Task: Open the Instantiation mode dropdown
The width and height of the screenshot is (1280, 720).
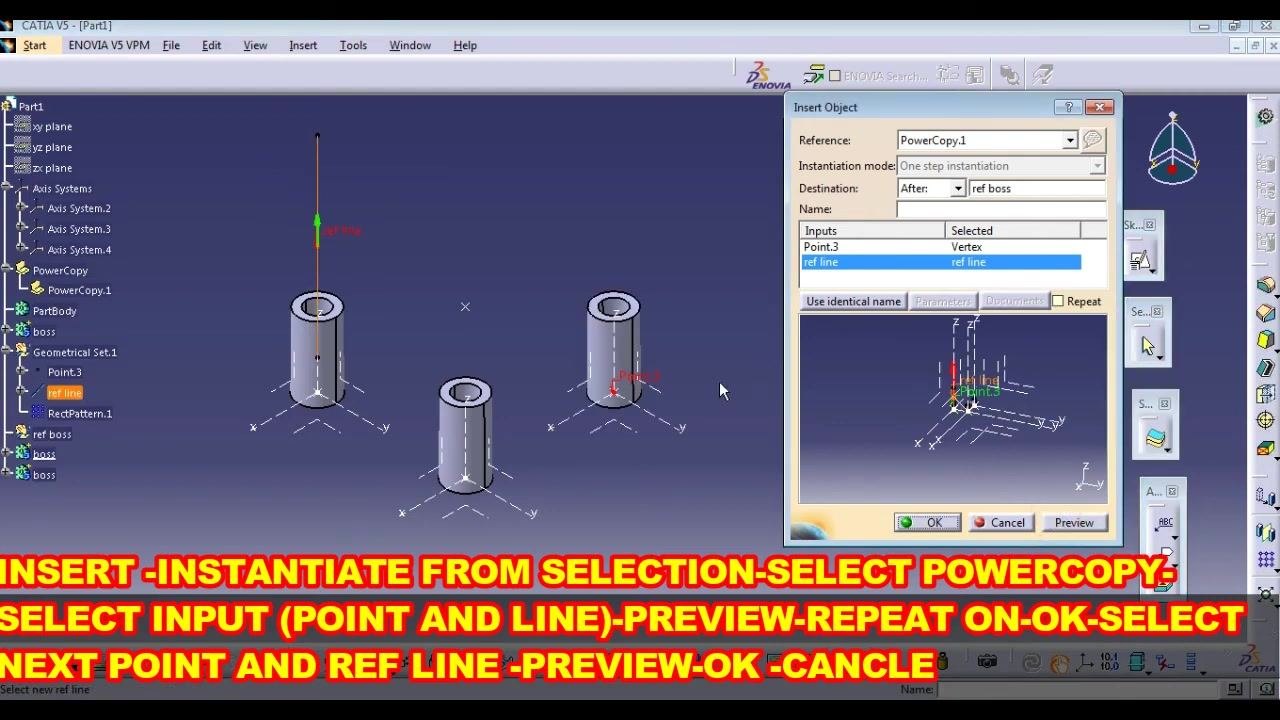Action: click(x=1097, y=166)
